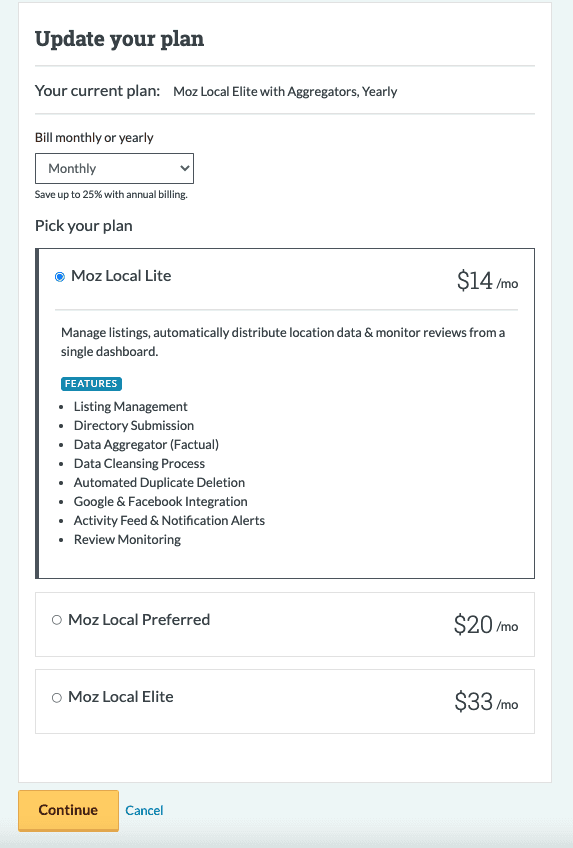
Task: Click 'Moz Local Elite with Aggregators, Yearly' text
Action: [285, 91]
